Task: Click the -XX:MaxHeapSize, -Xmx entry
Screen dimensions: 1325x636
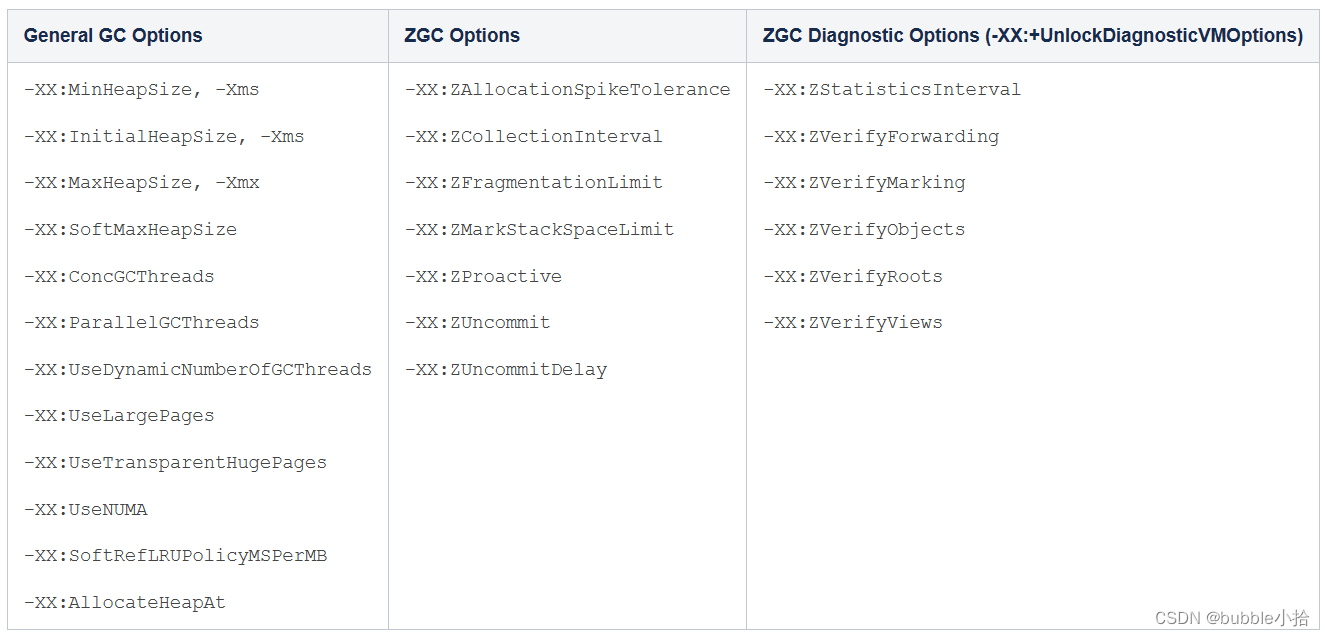Action: tap(141, 183)
